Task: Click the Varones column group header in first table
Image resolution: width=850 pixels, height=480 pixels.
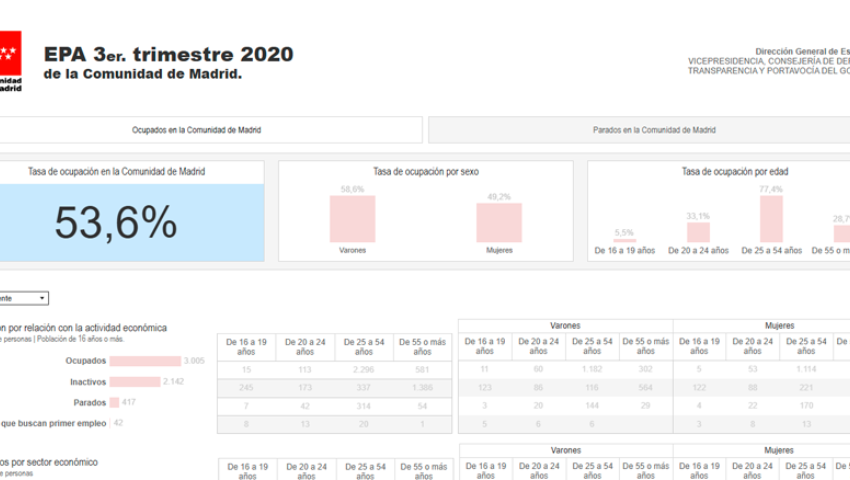Action: coord(565,325)
